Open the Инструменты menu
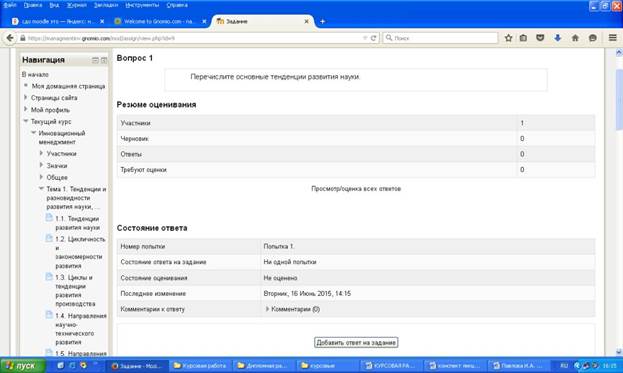This screenshot has width=623, height=373. coord(142,5)
